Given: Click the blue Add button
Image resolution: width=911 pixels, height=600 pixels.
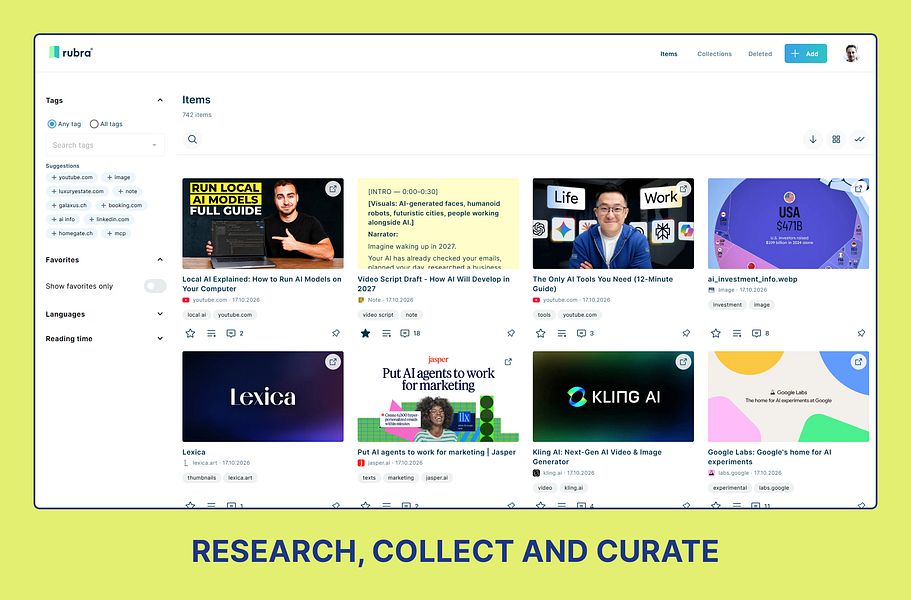Looking at the screenshot, I should 805,53.
